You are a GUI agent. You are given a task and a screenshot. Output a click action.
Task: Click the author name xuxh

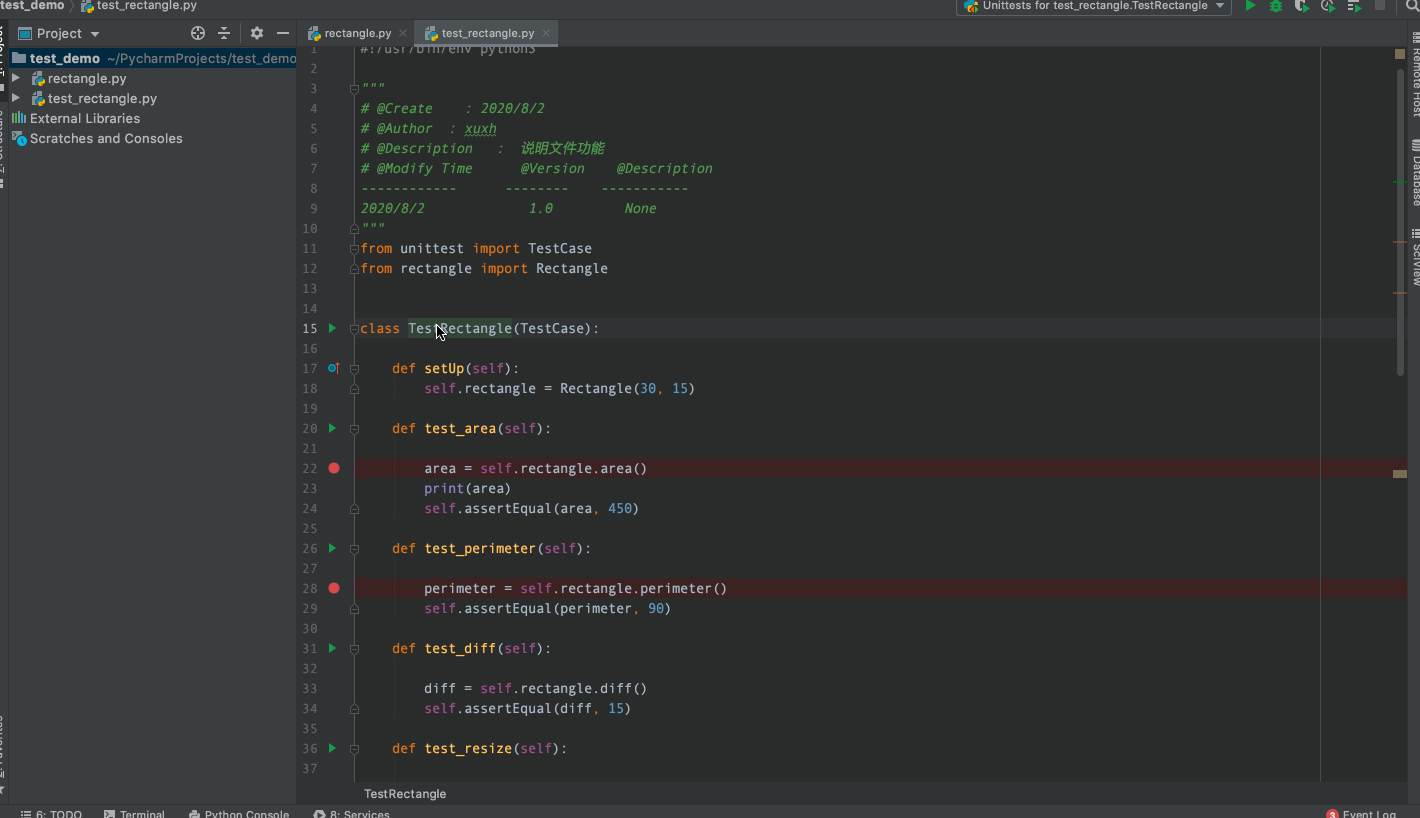click(x=480, y=128)
